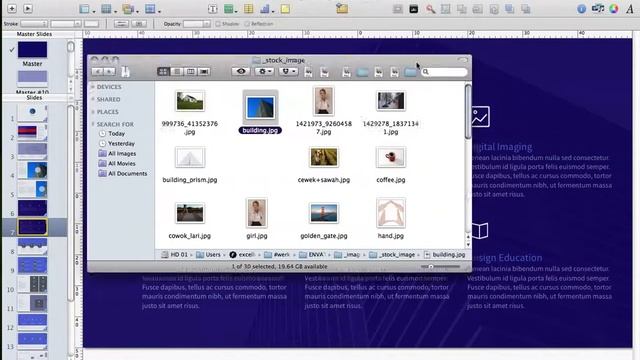Insert a table using the yellow table icon
The width and height of the screenshot is (640, 360).
(x=248, y=9)
